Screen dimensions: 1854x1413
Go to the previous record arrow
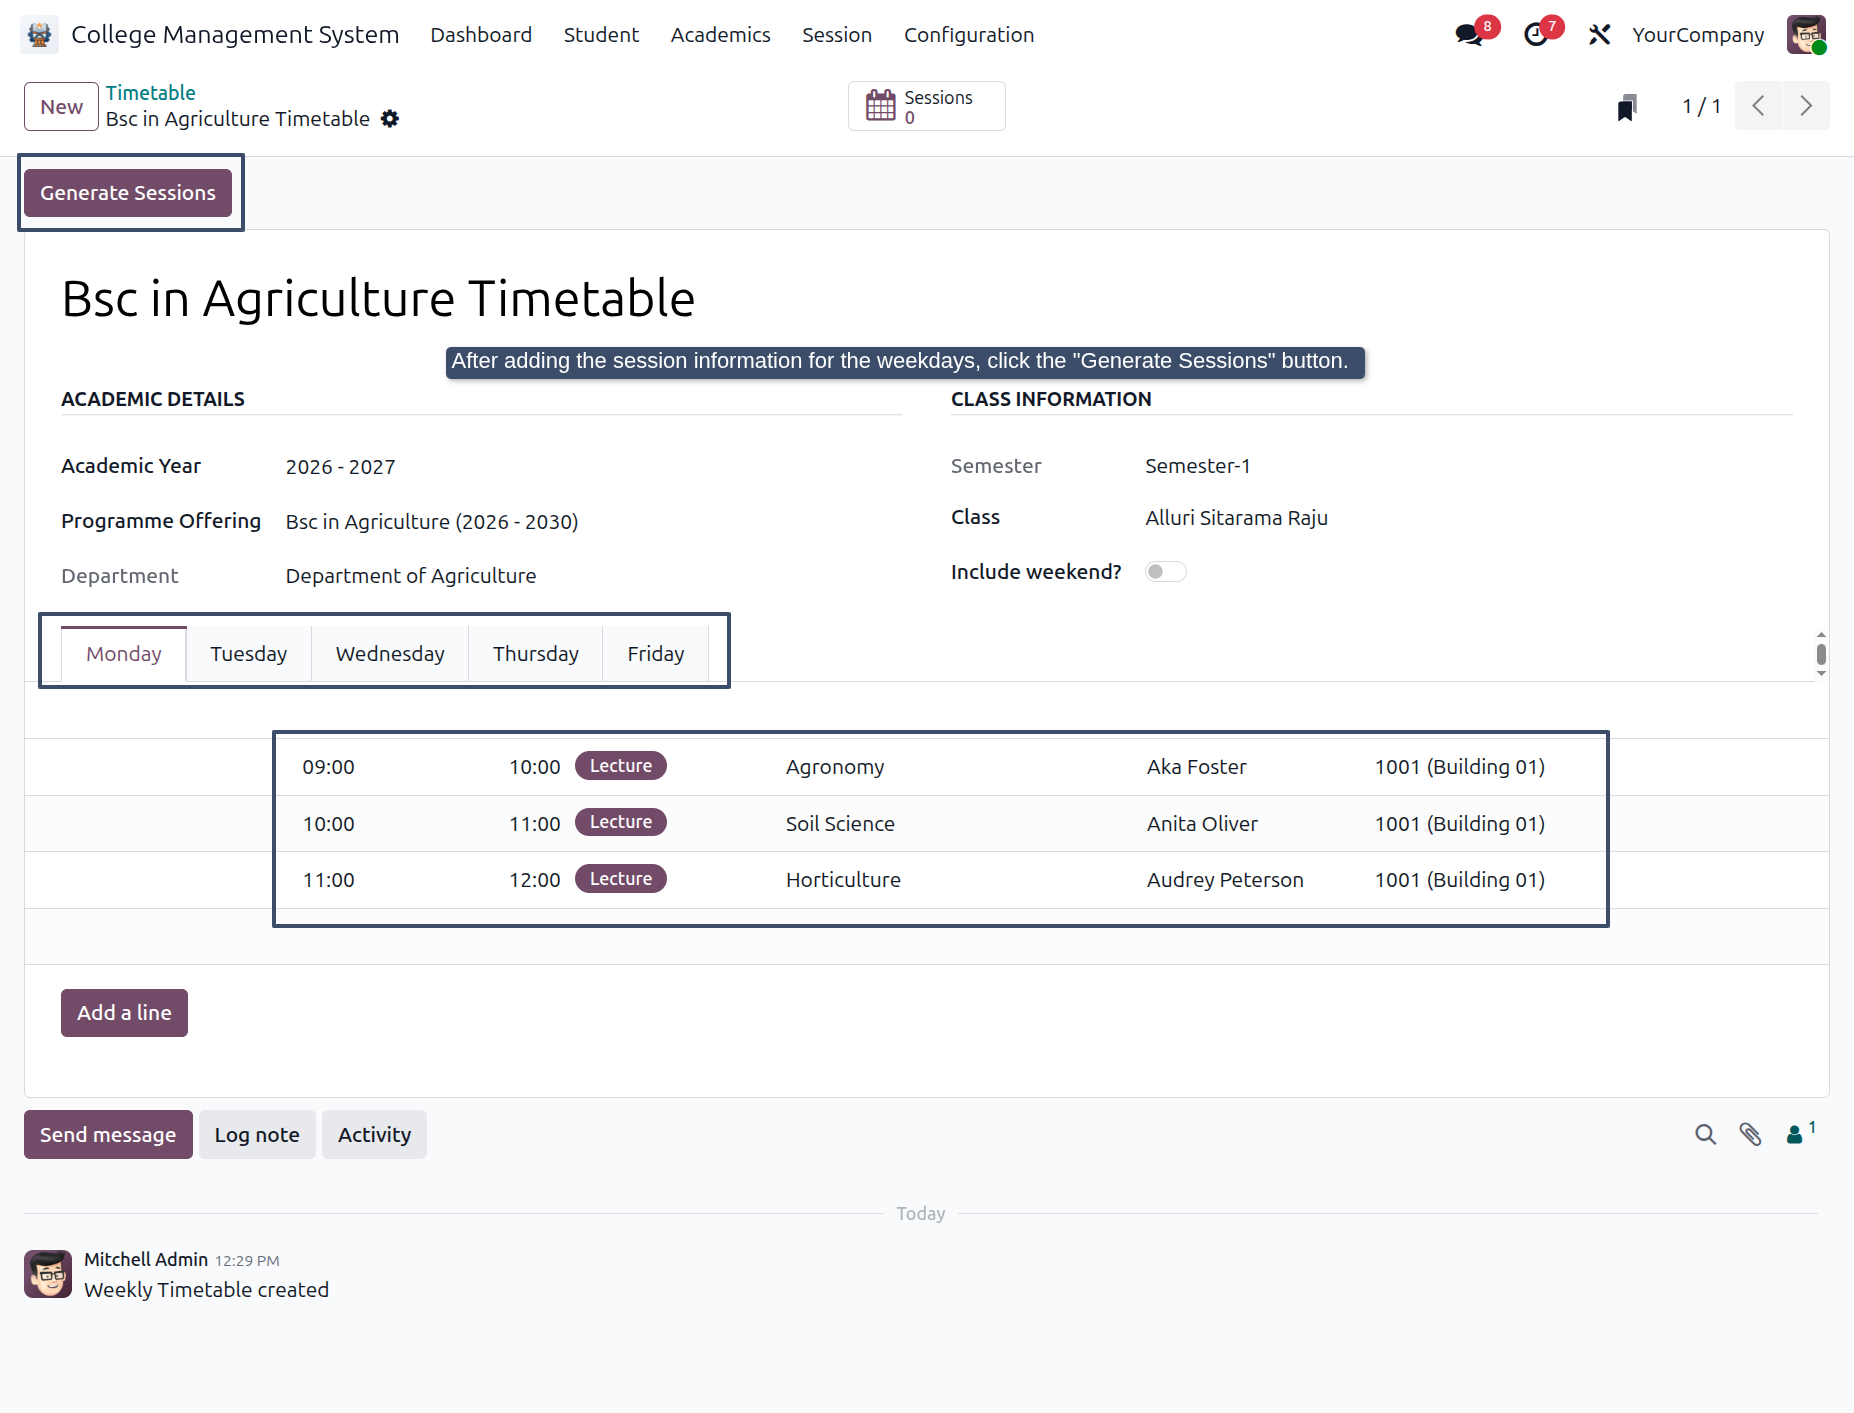click(x=1758, y=106)
